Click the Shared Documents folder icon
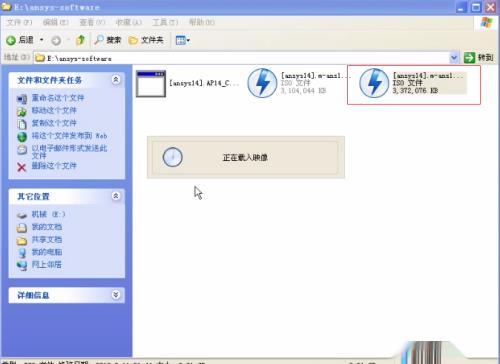 coord(22,240)
